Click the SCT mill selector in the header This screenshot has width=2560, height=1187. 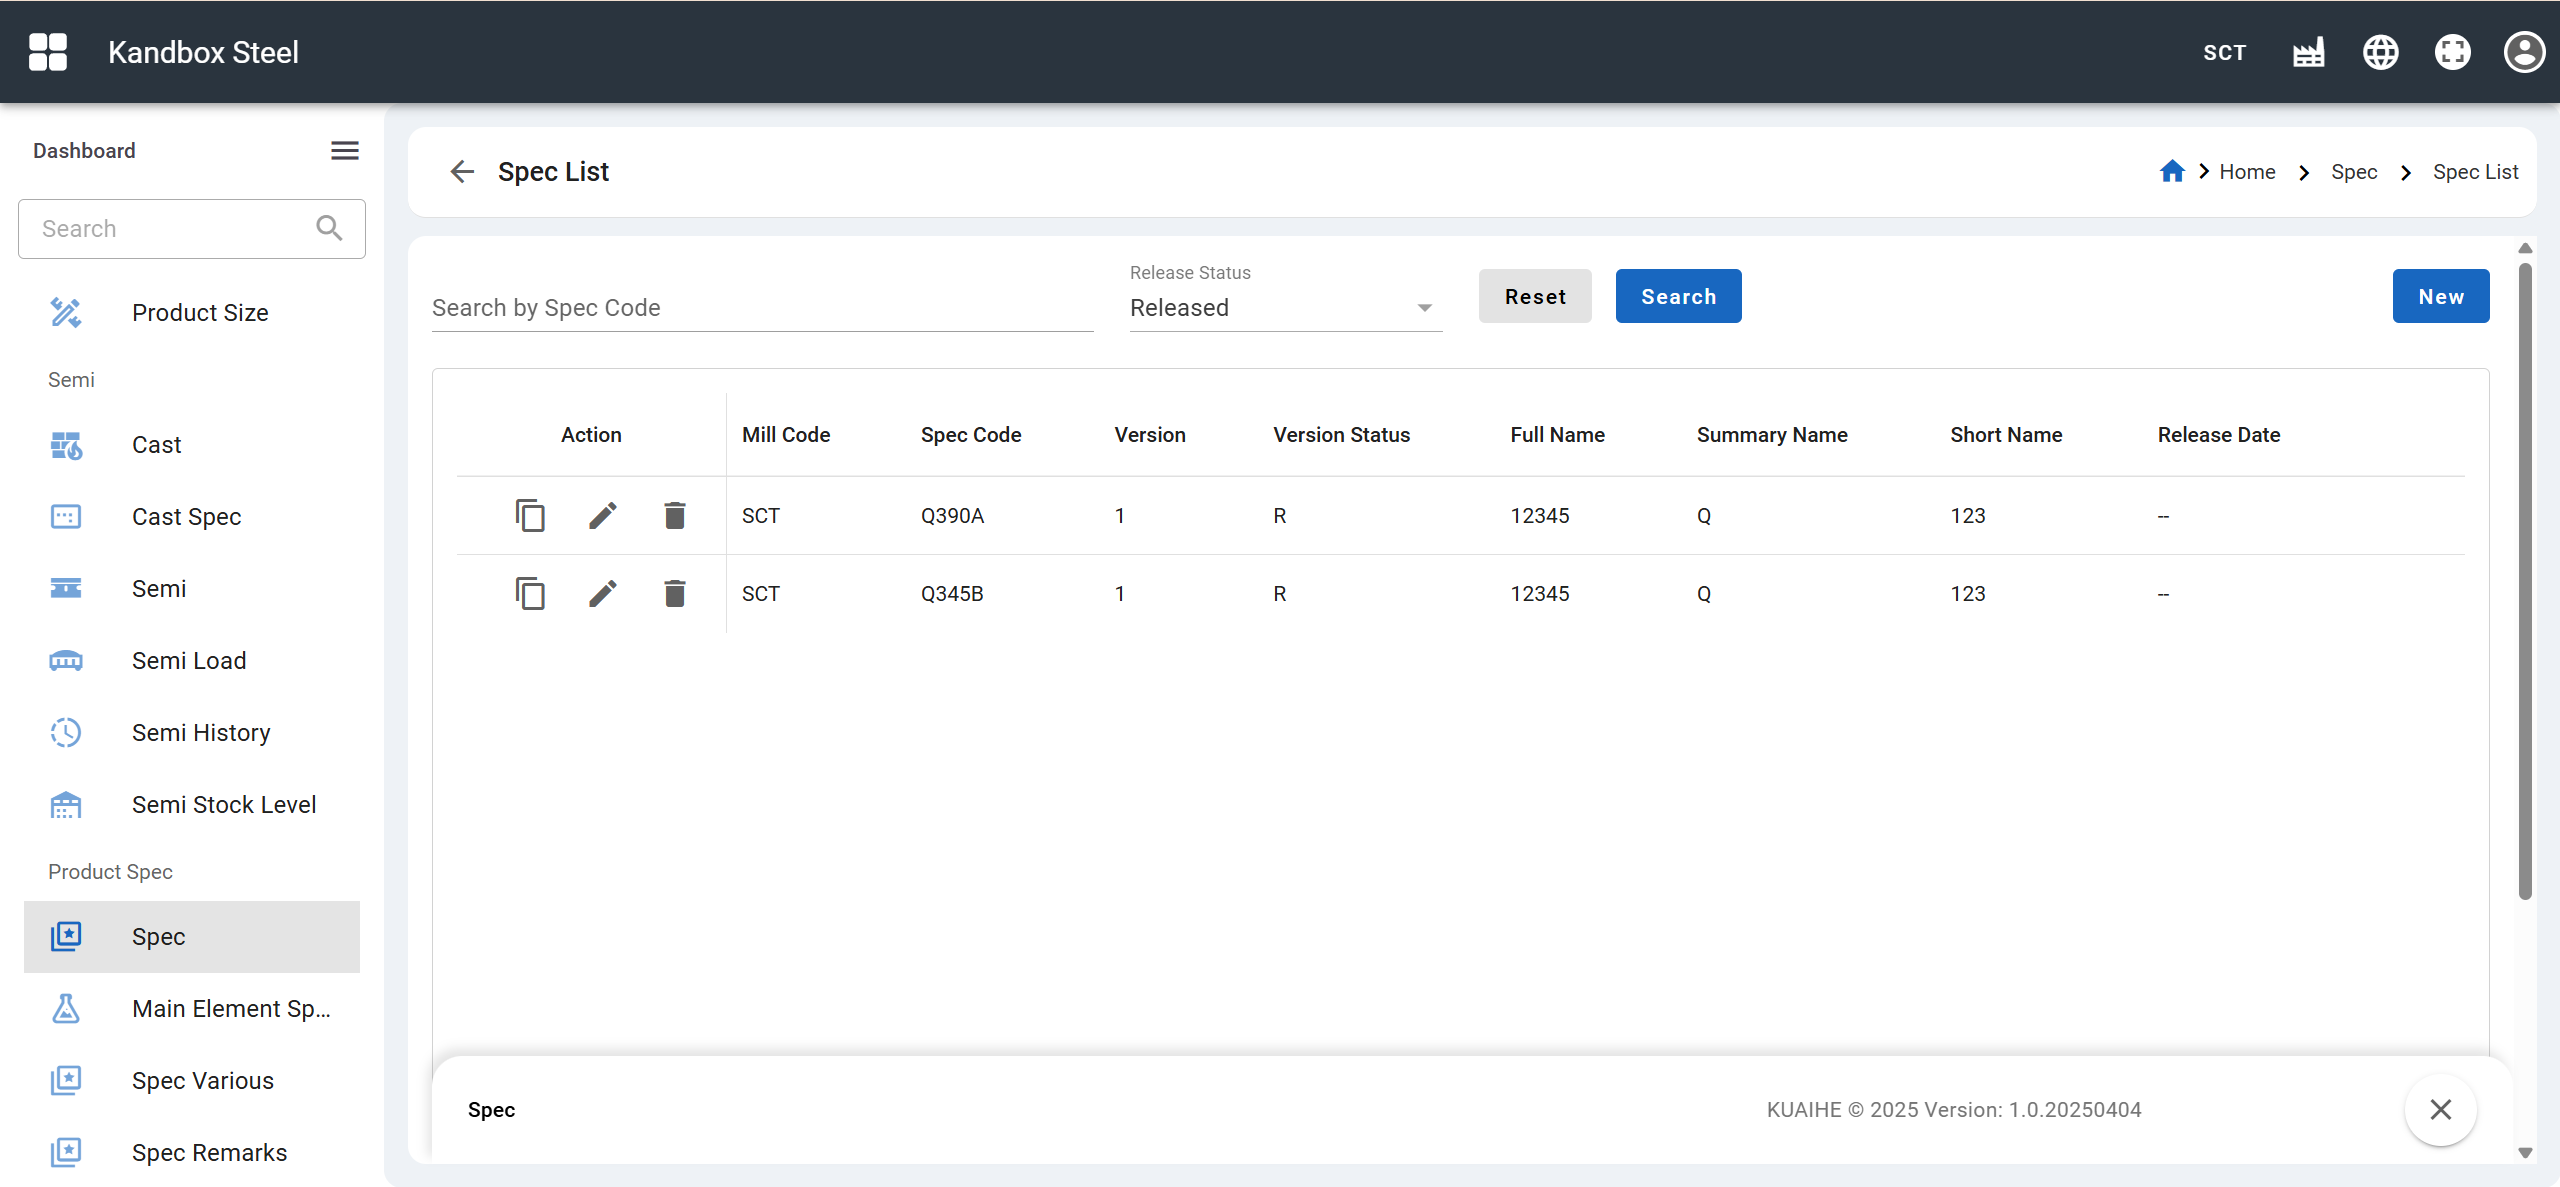(2224, 53)
